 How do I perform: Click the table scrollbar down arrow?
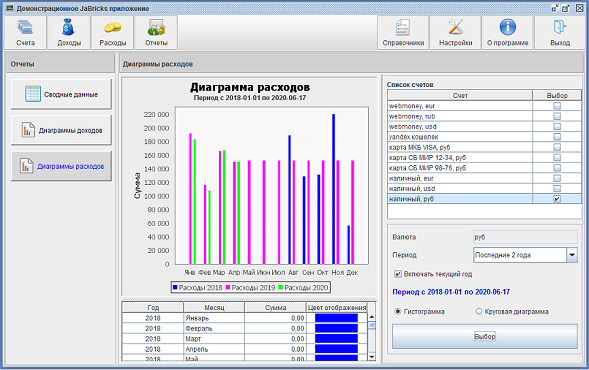point(372,356)
